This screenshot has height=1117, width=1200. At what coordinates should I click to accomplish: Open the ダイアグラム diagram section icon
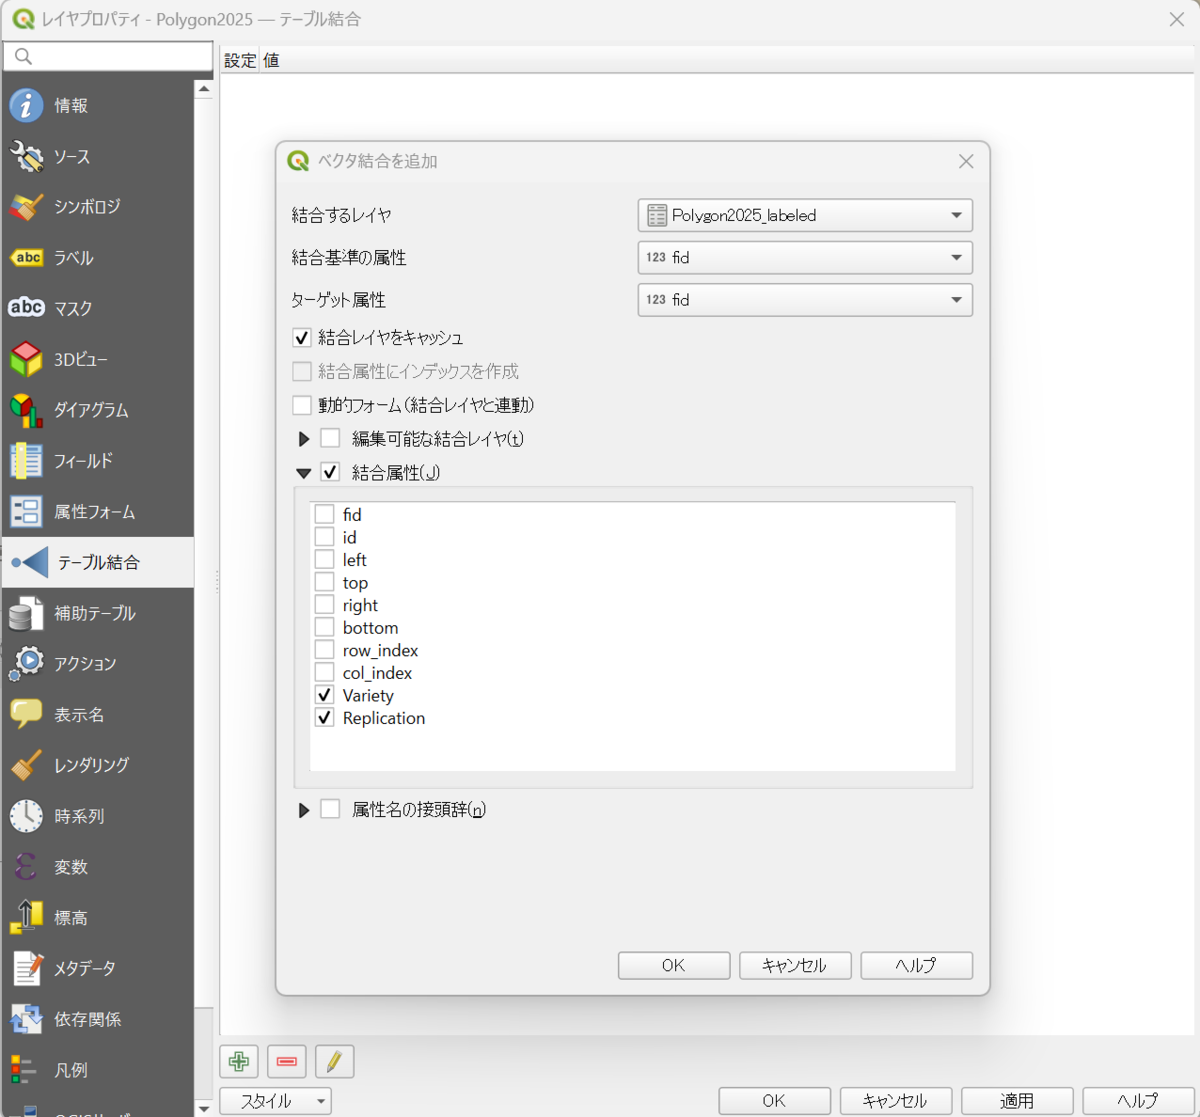point(26,410)
